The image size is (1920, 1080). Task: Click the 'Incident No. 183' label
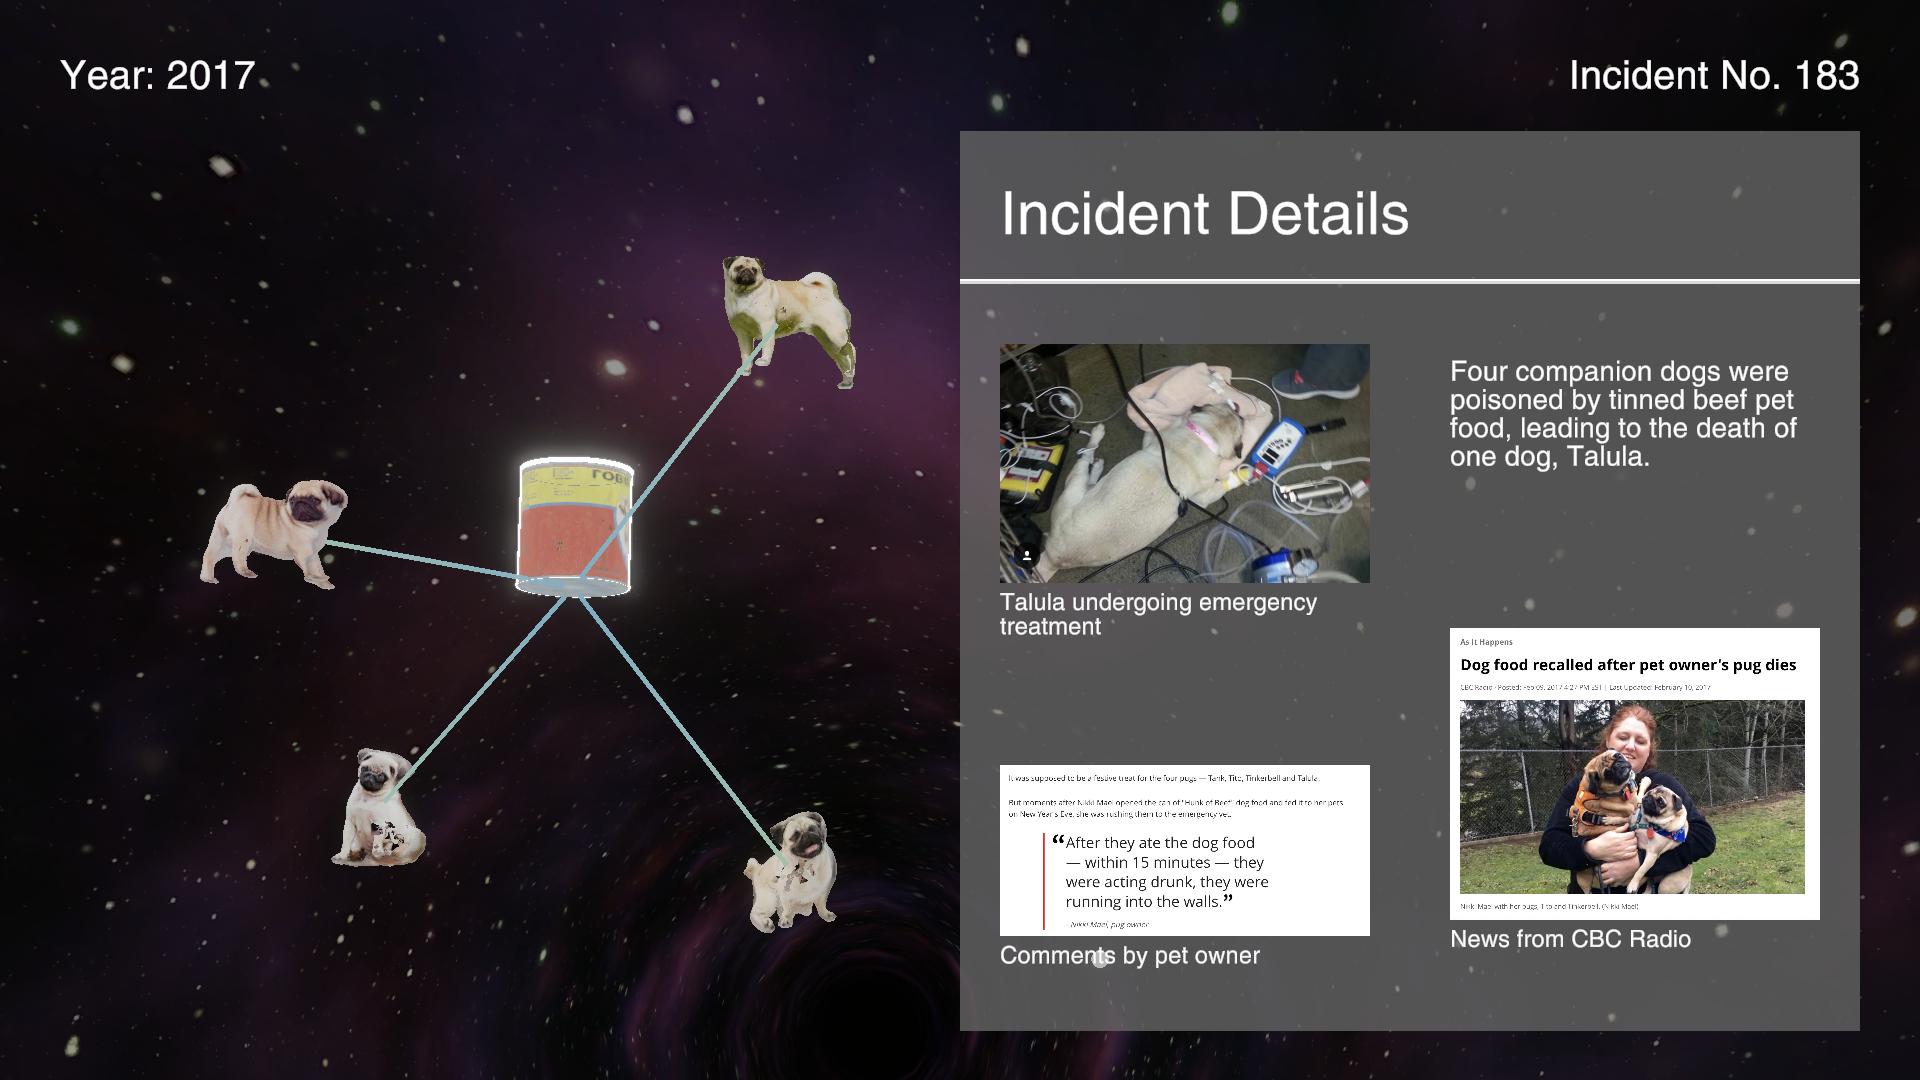1713,76
